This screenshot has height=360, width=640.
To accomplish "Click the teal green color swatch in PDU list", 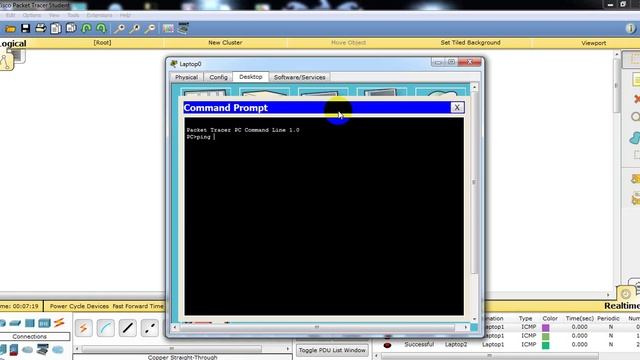I will [x=545, y=345].
